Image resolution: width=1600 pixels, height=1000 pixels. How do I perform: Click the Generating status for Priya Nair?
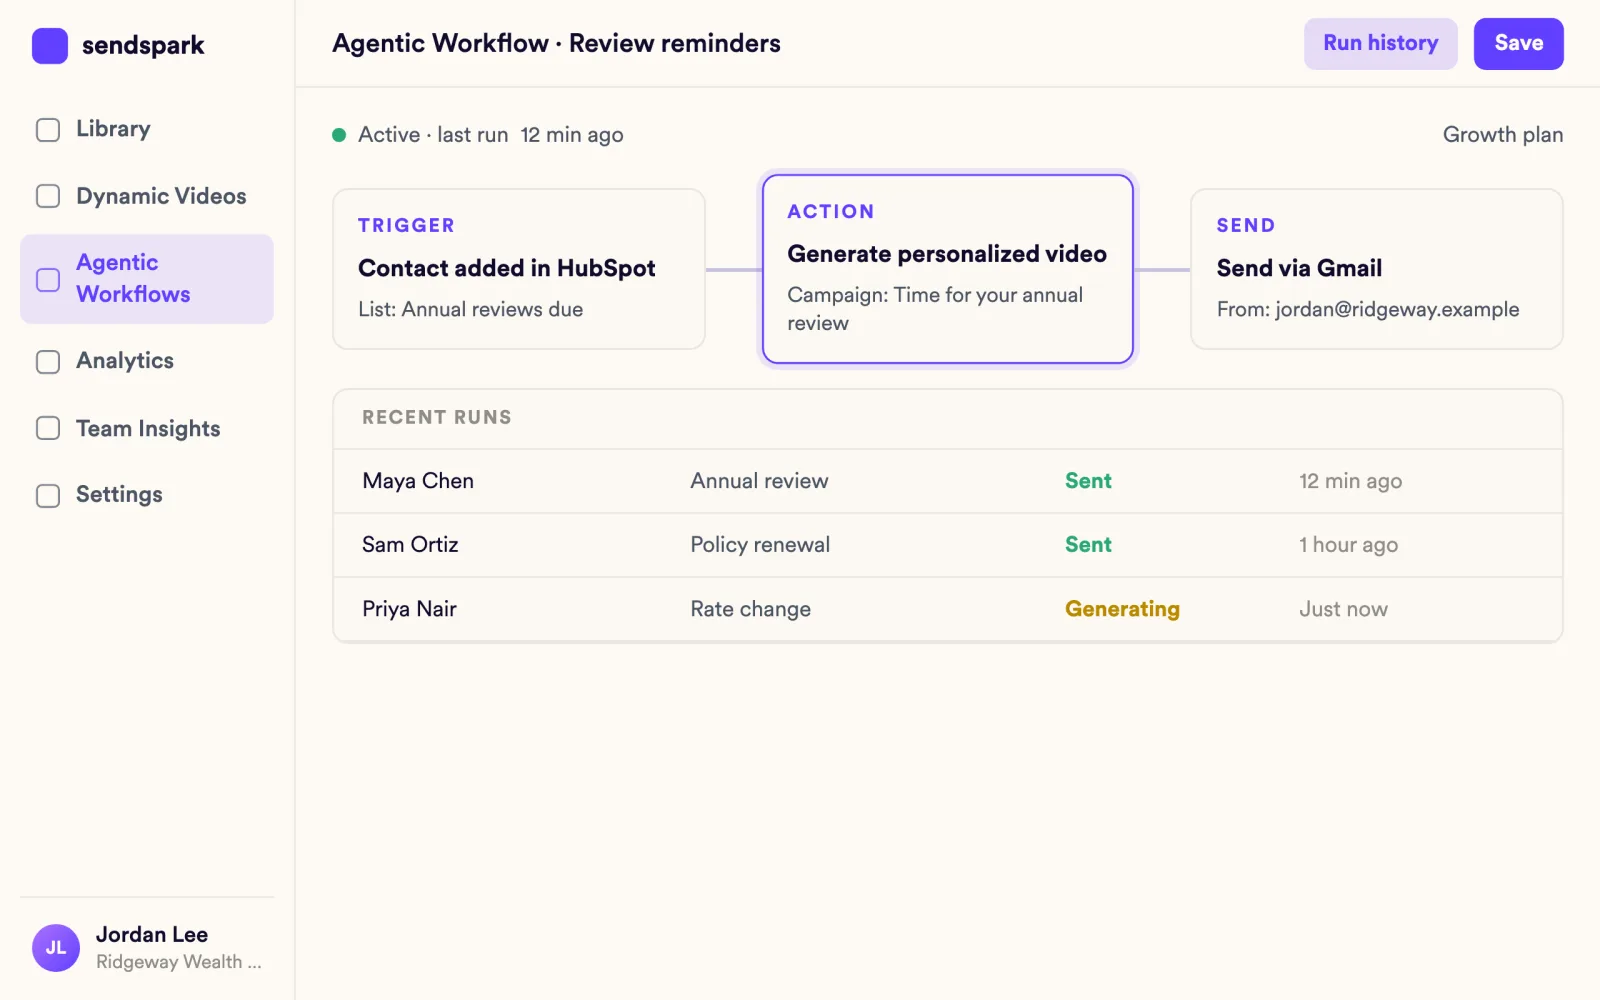(x=1122, y=609)
